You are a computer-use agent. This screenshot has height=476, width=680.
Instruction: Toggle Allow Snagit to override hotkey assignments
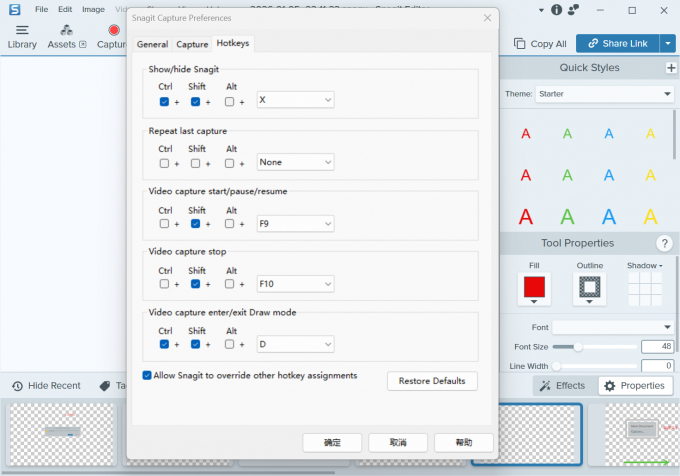tap(147, 376)
